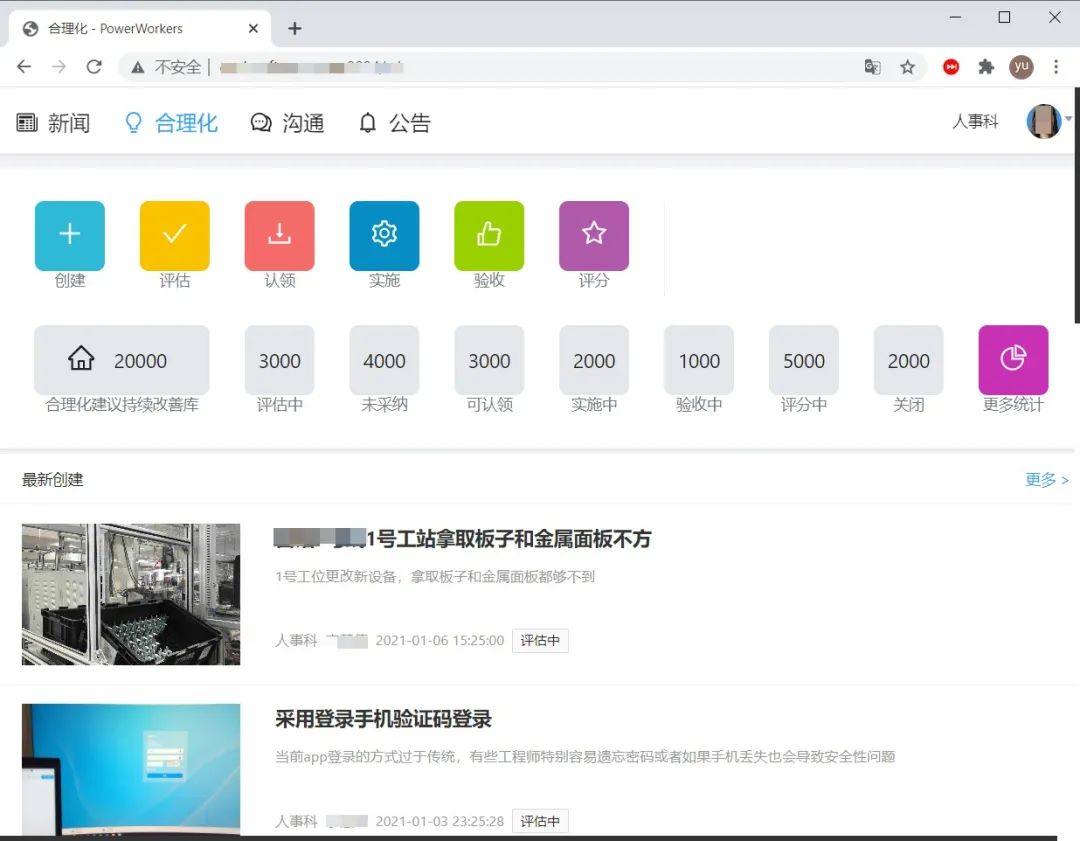Maximize the Chrome window

click(1004, 17)
